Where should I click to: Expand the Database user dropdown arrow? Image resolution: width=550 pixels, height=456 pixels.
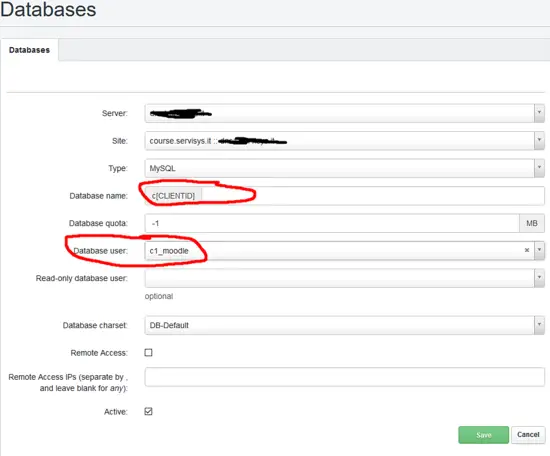tap(539, 250)
